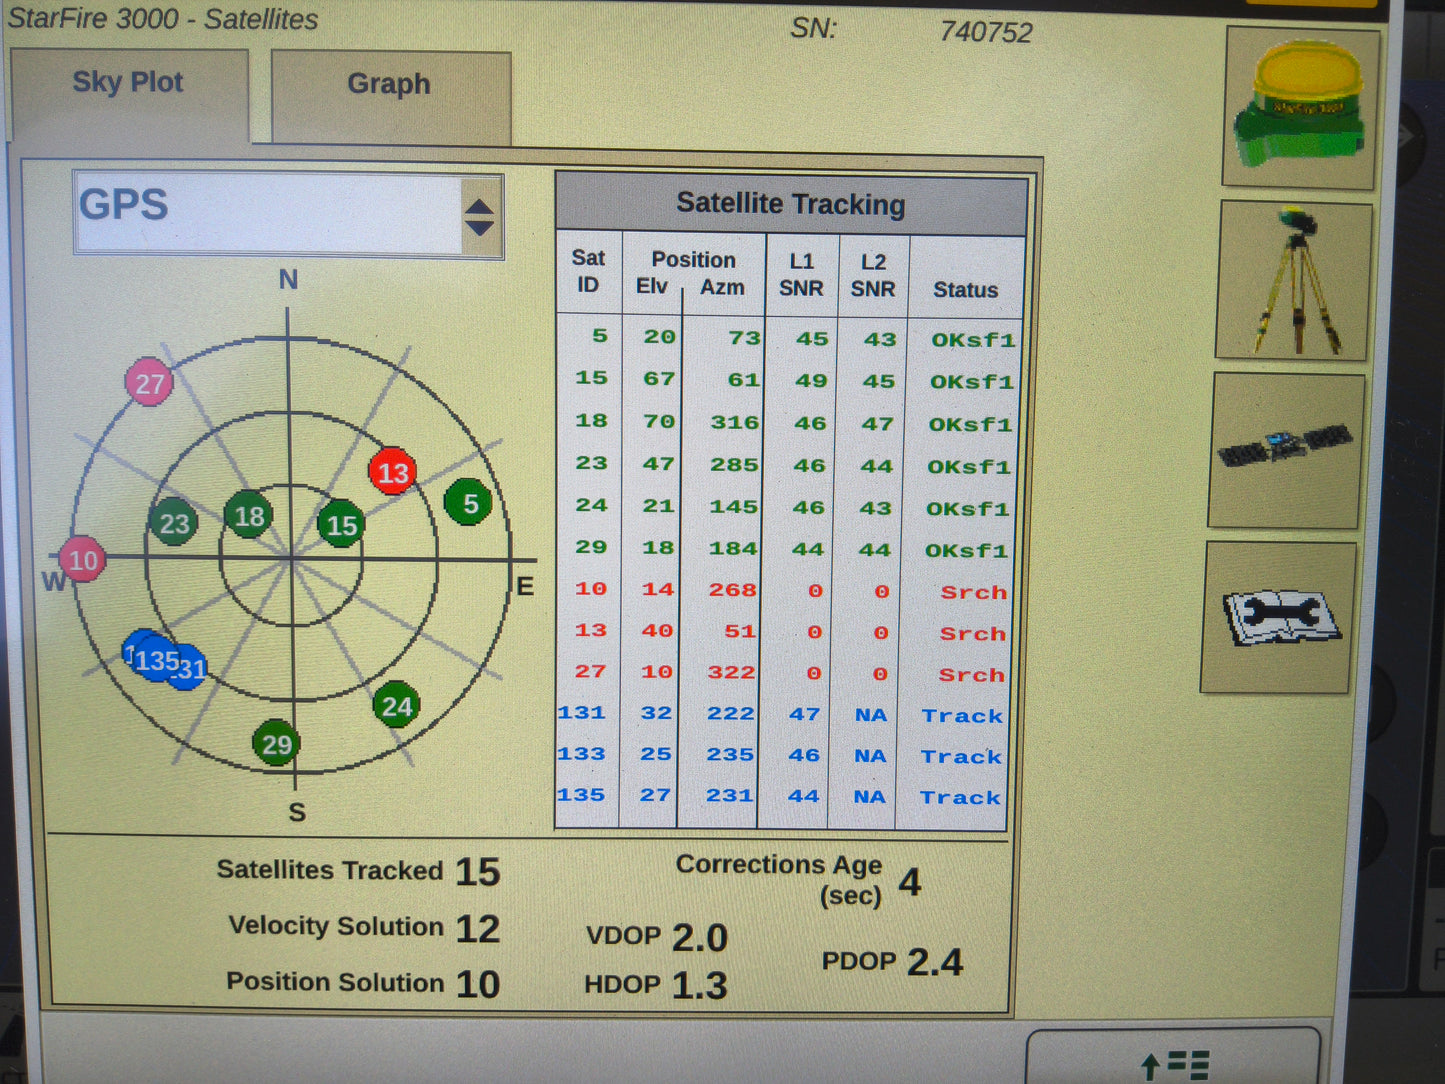Screen dimensions: 1445x1084
Task: Click the Satellite Tracking table header
Action: (791, 204)
